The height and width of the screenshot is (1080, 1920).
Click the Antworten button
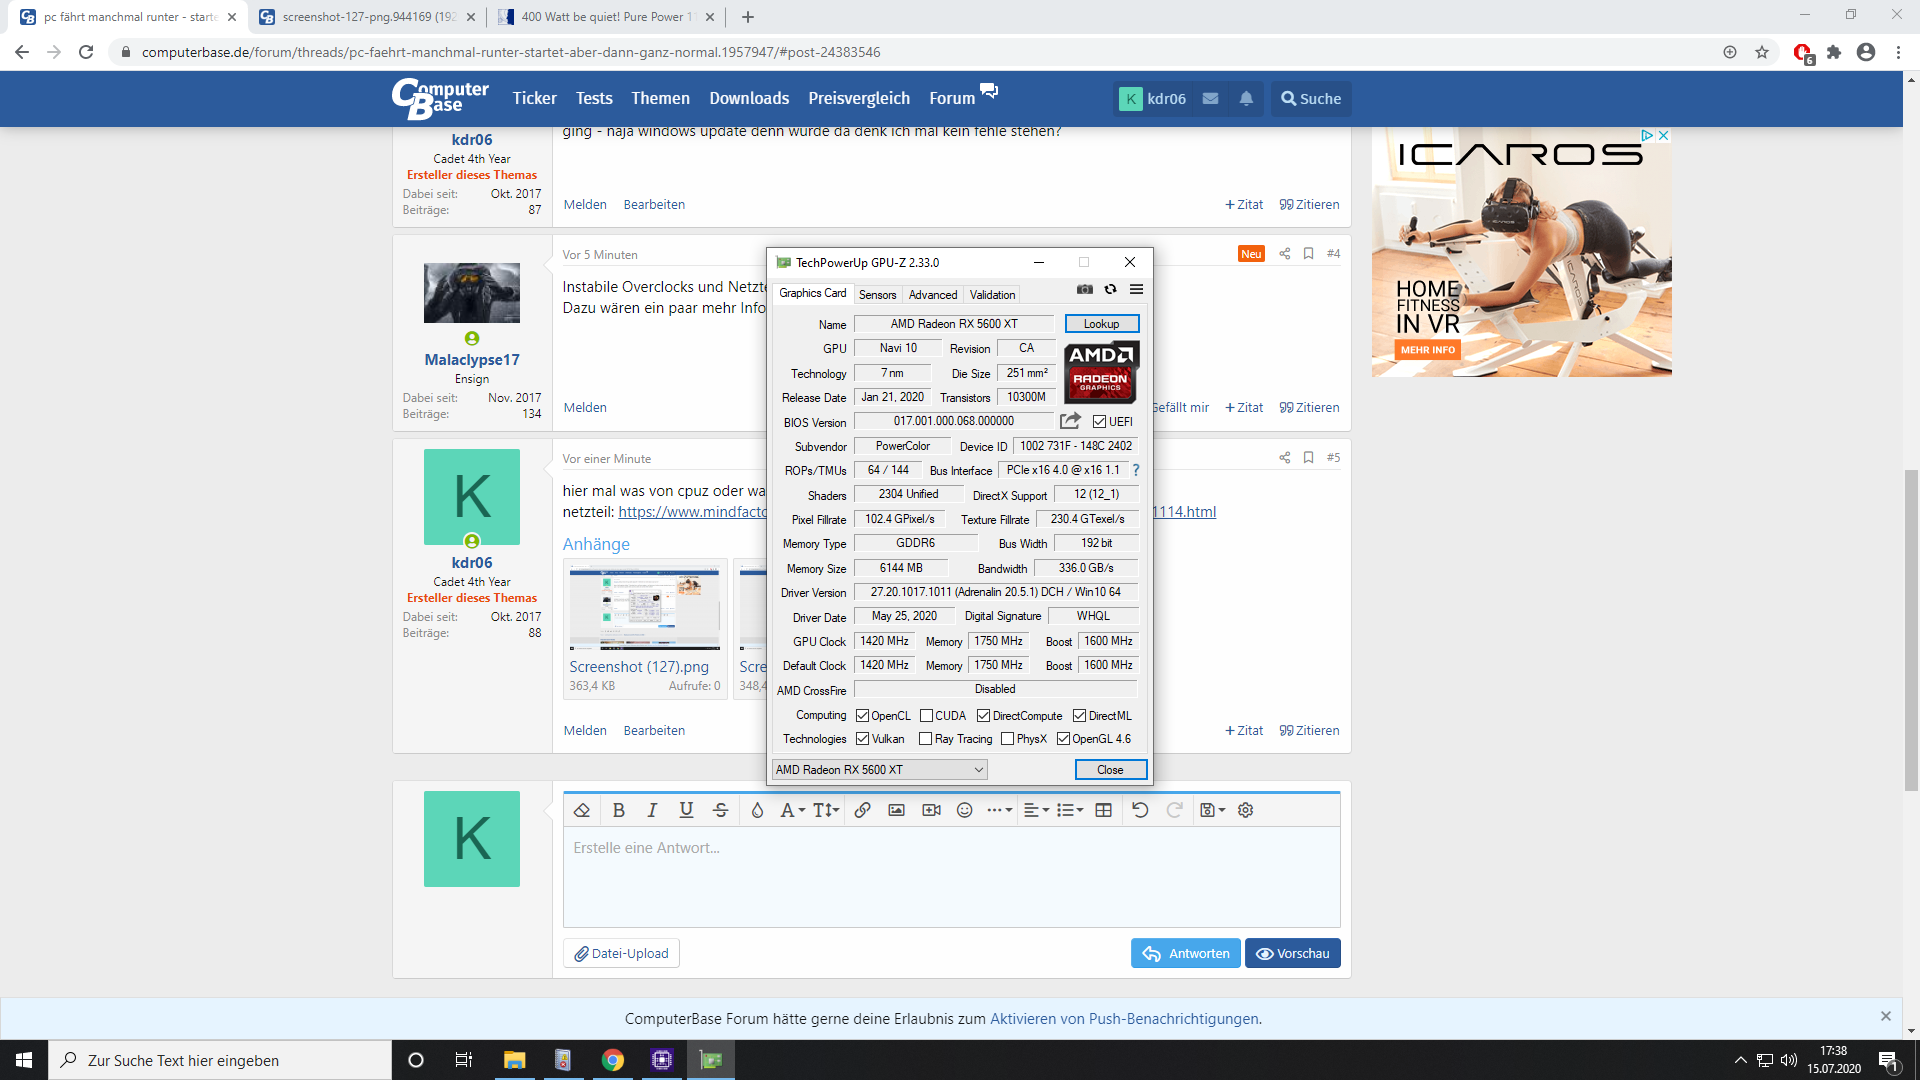[1185, 953]
